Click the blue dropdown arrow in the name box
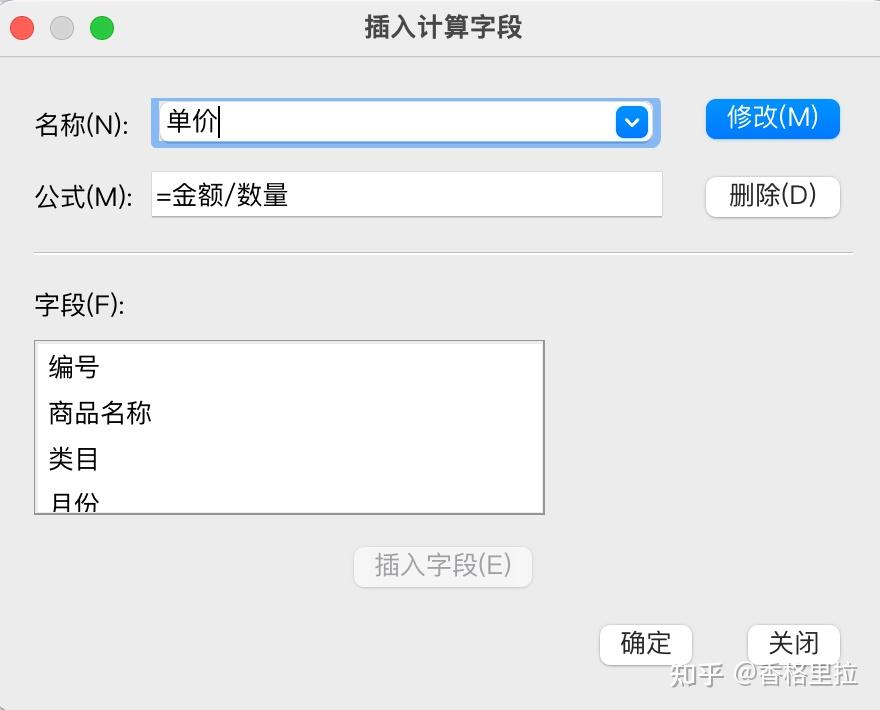Viewport: 880px width, 710px height. tap(632, 123)
